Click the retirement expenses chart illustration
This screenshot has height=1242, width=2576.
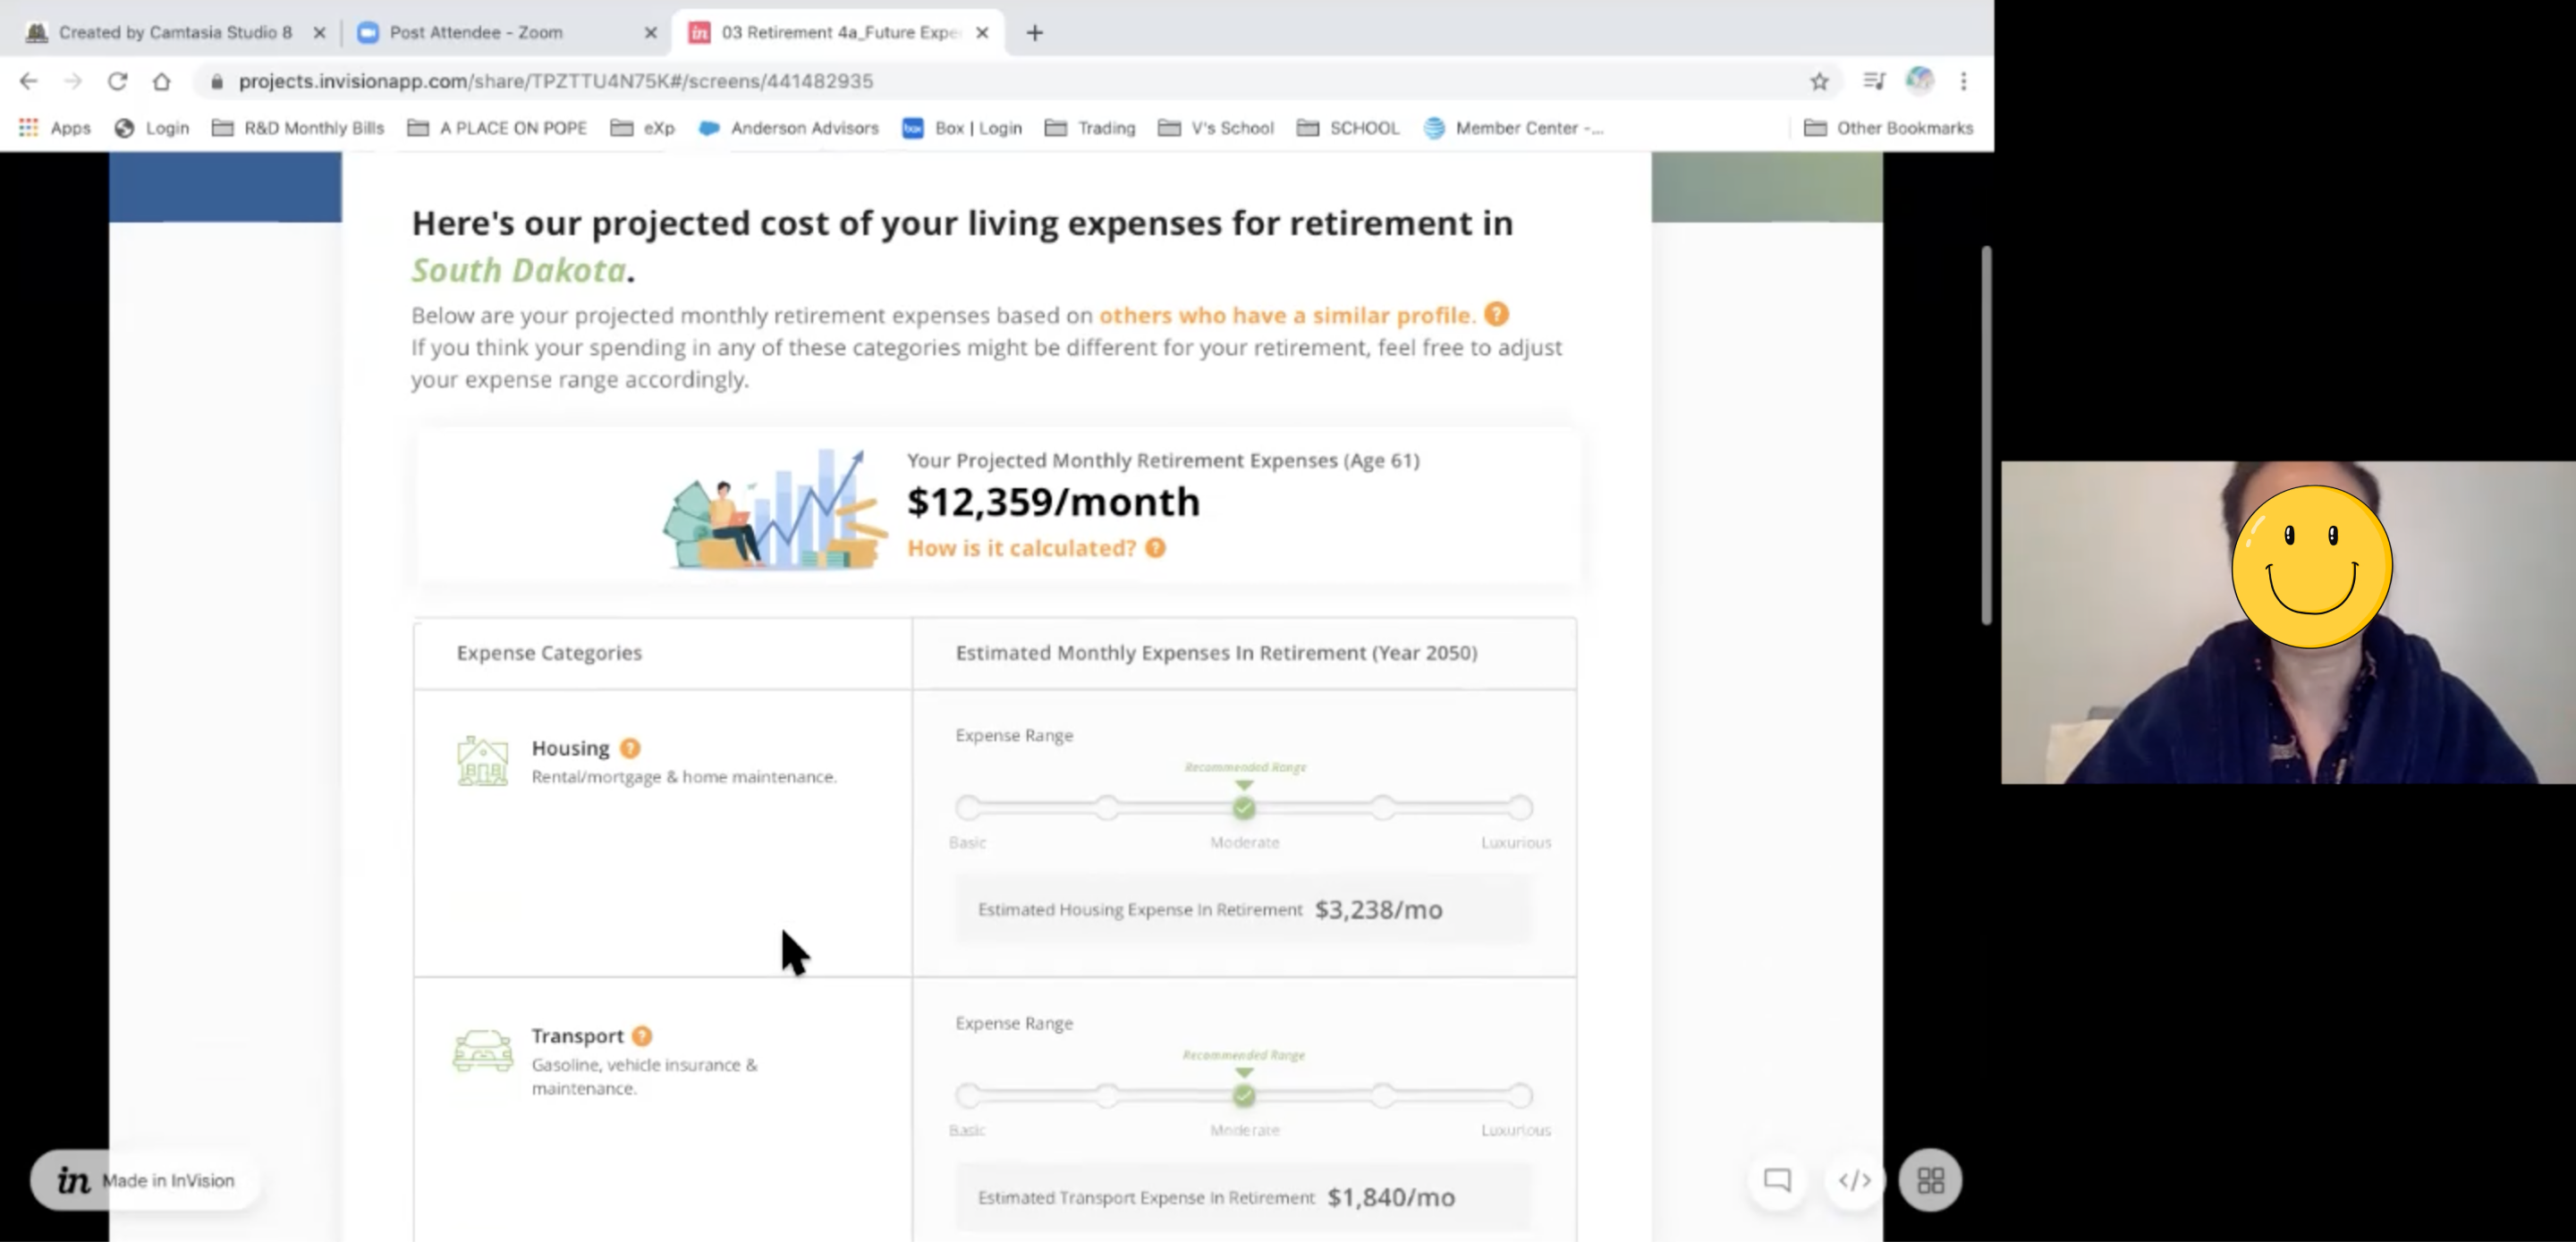click(x=774, y=509)
